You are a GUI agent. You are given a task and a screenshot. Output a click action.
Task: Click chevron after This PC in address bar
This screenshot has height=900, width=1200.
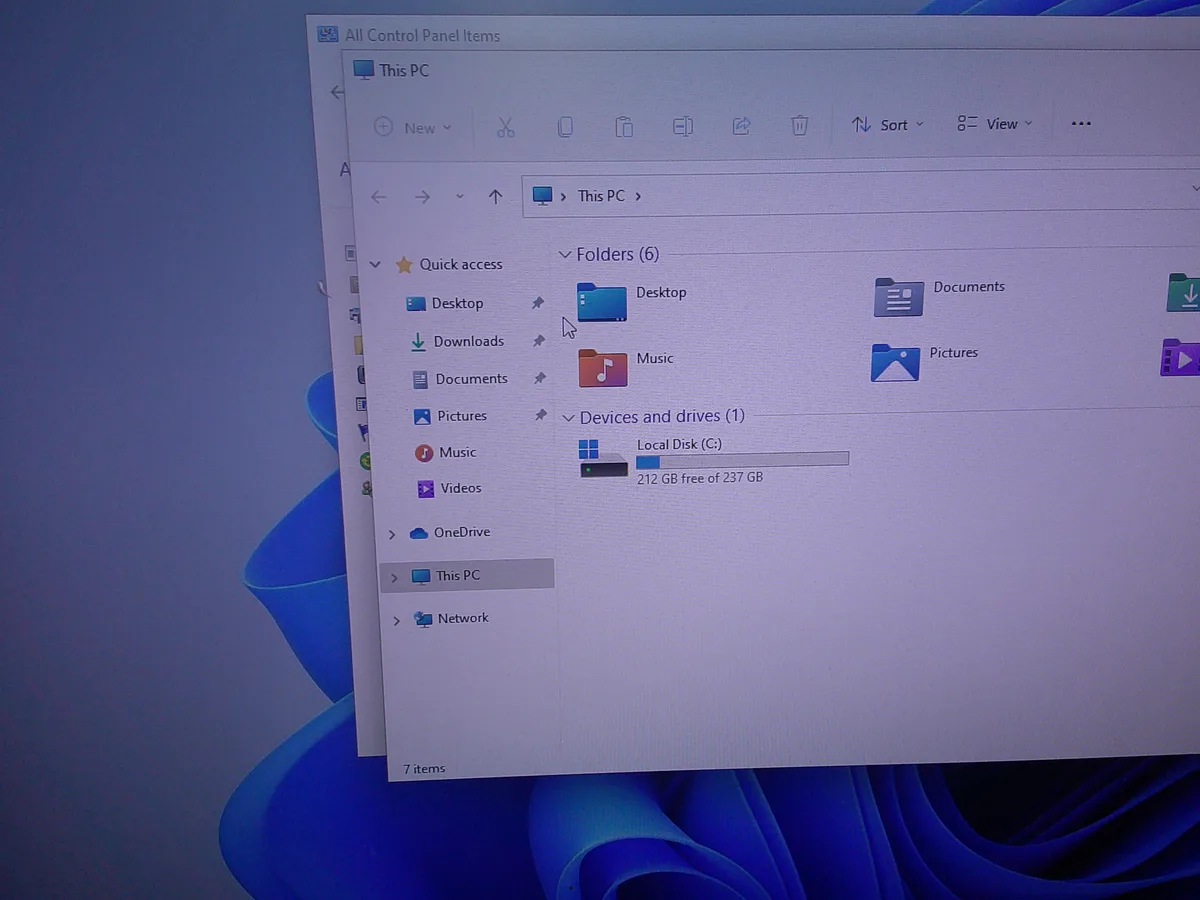pyautogui.click(x=638, y=196)
